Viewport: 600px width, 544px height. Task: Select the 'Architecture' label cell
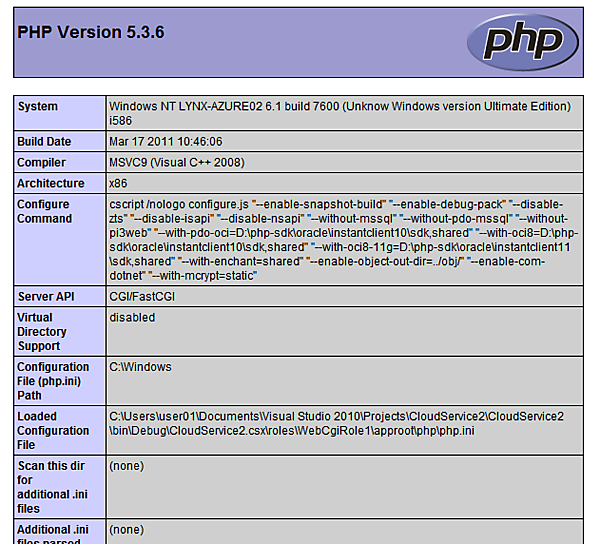coord(60,183)
